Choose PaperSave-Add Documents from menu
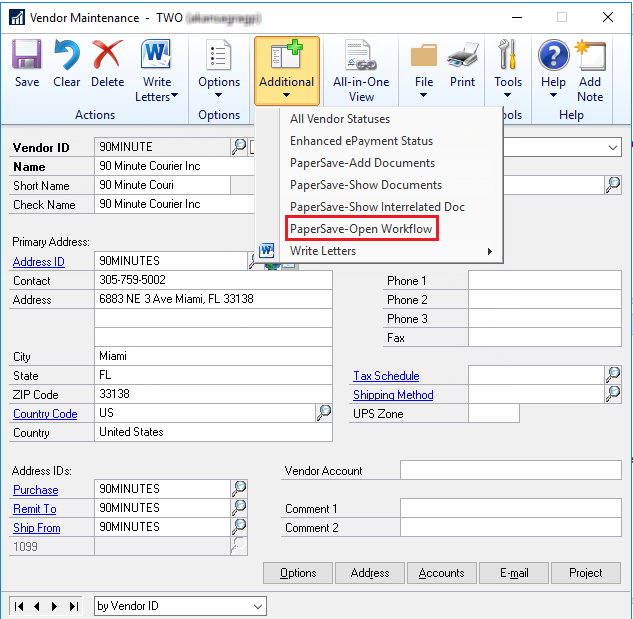Viewport: 633px width, 619px height. click(362, 163)
